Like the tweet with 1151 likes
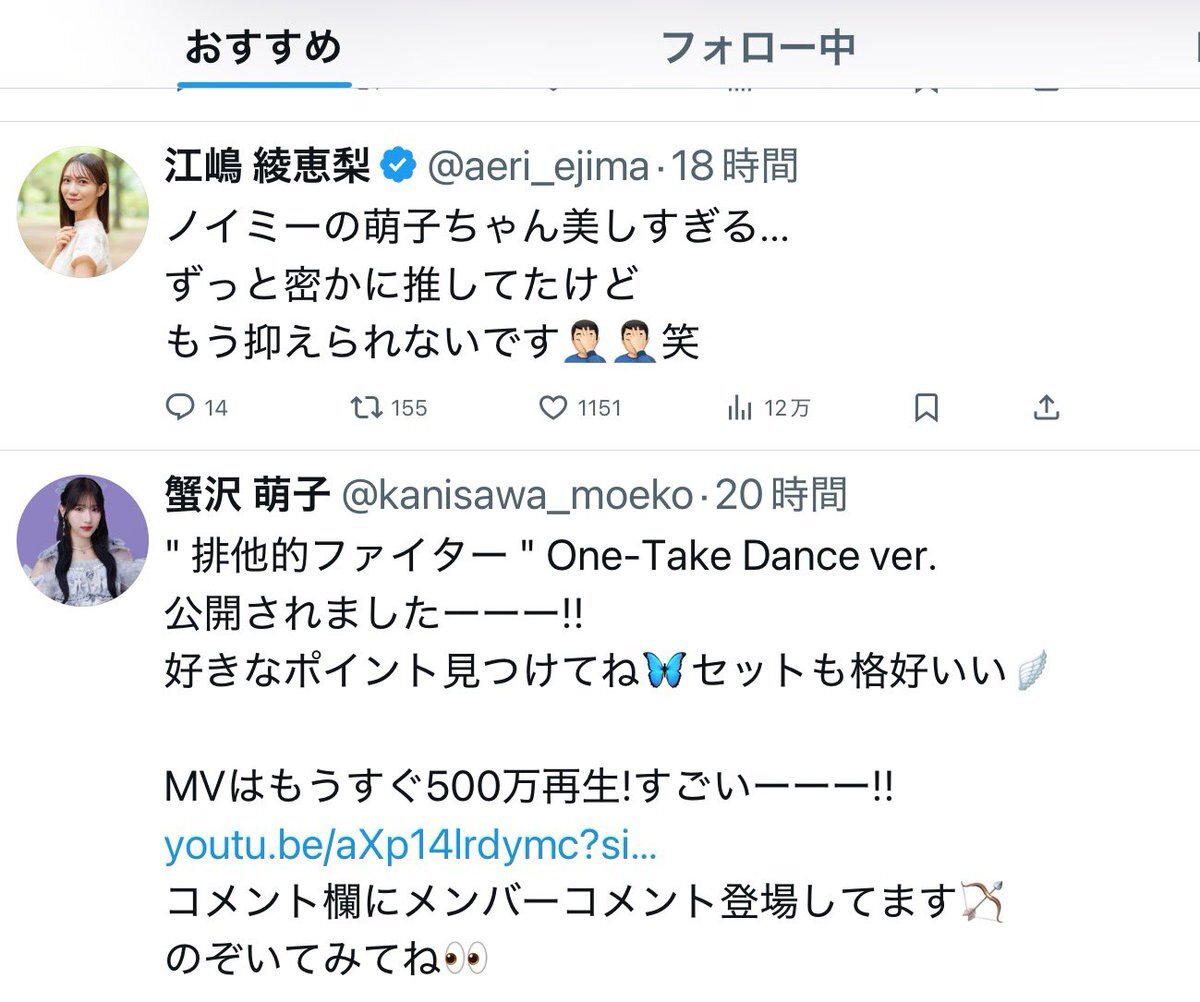Screen dimensions: 1200x1002 (580, 408)
